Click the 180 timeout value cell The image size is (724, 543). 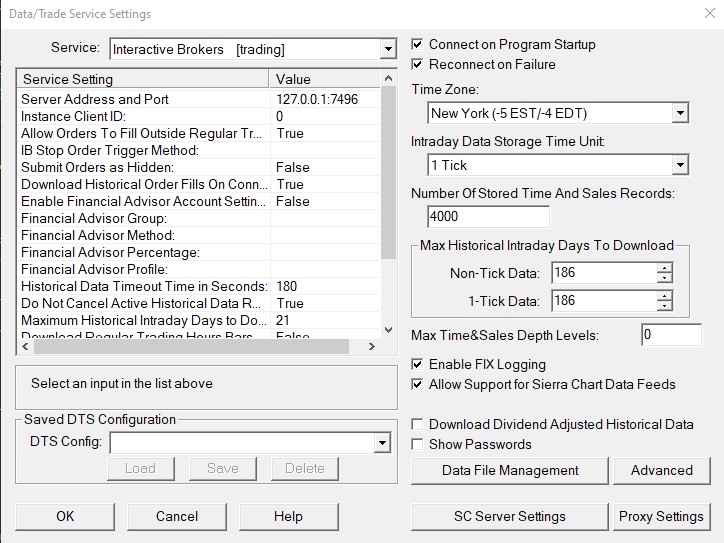[x=326, y=286]
